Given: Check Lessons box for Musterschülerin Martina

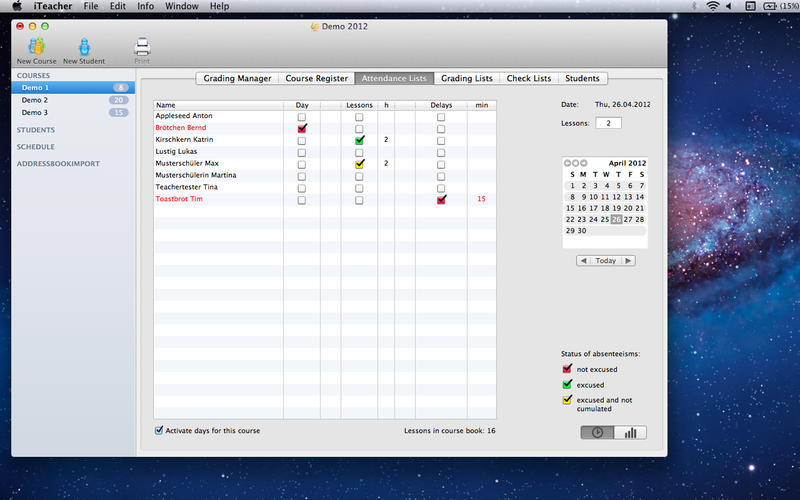Looking at the screenshot, I should coord(359,177).
